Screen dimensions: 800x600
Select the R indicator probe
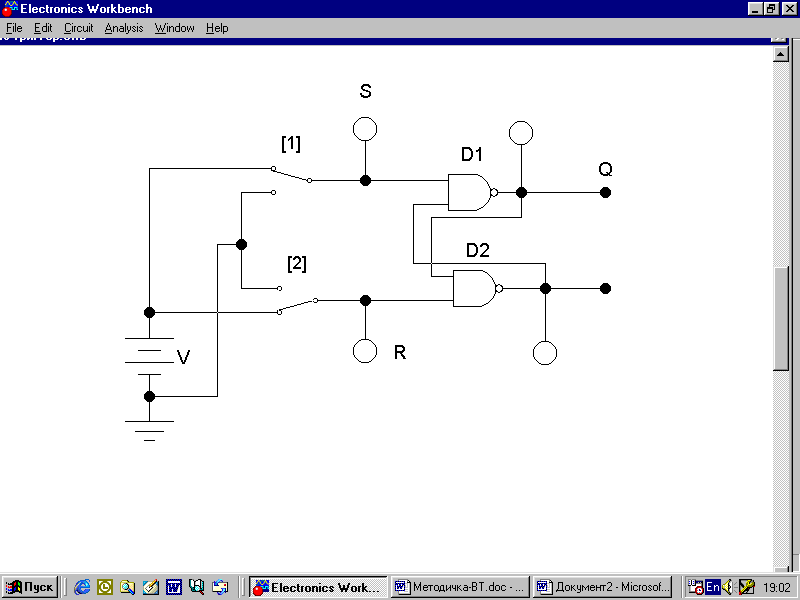(365, 351)
